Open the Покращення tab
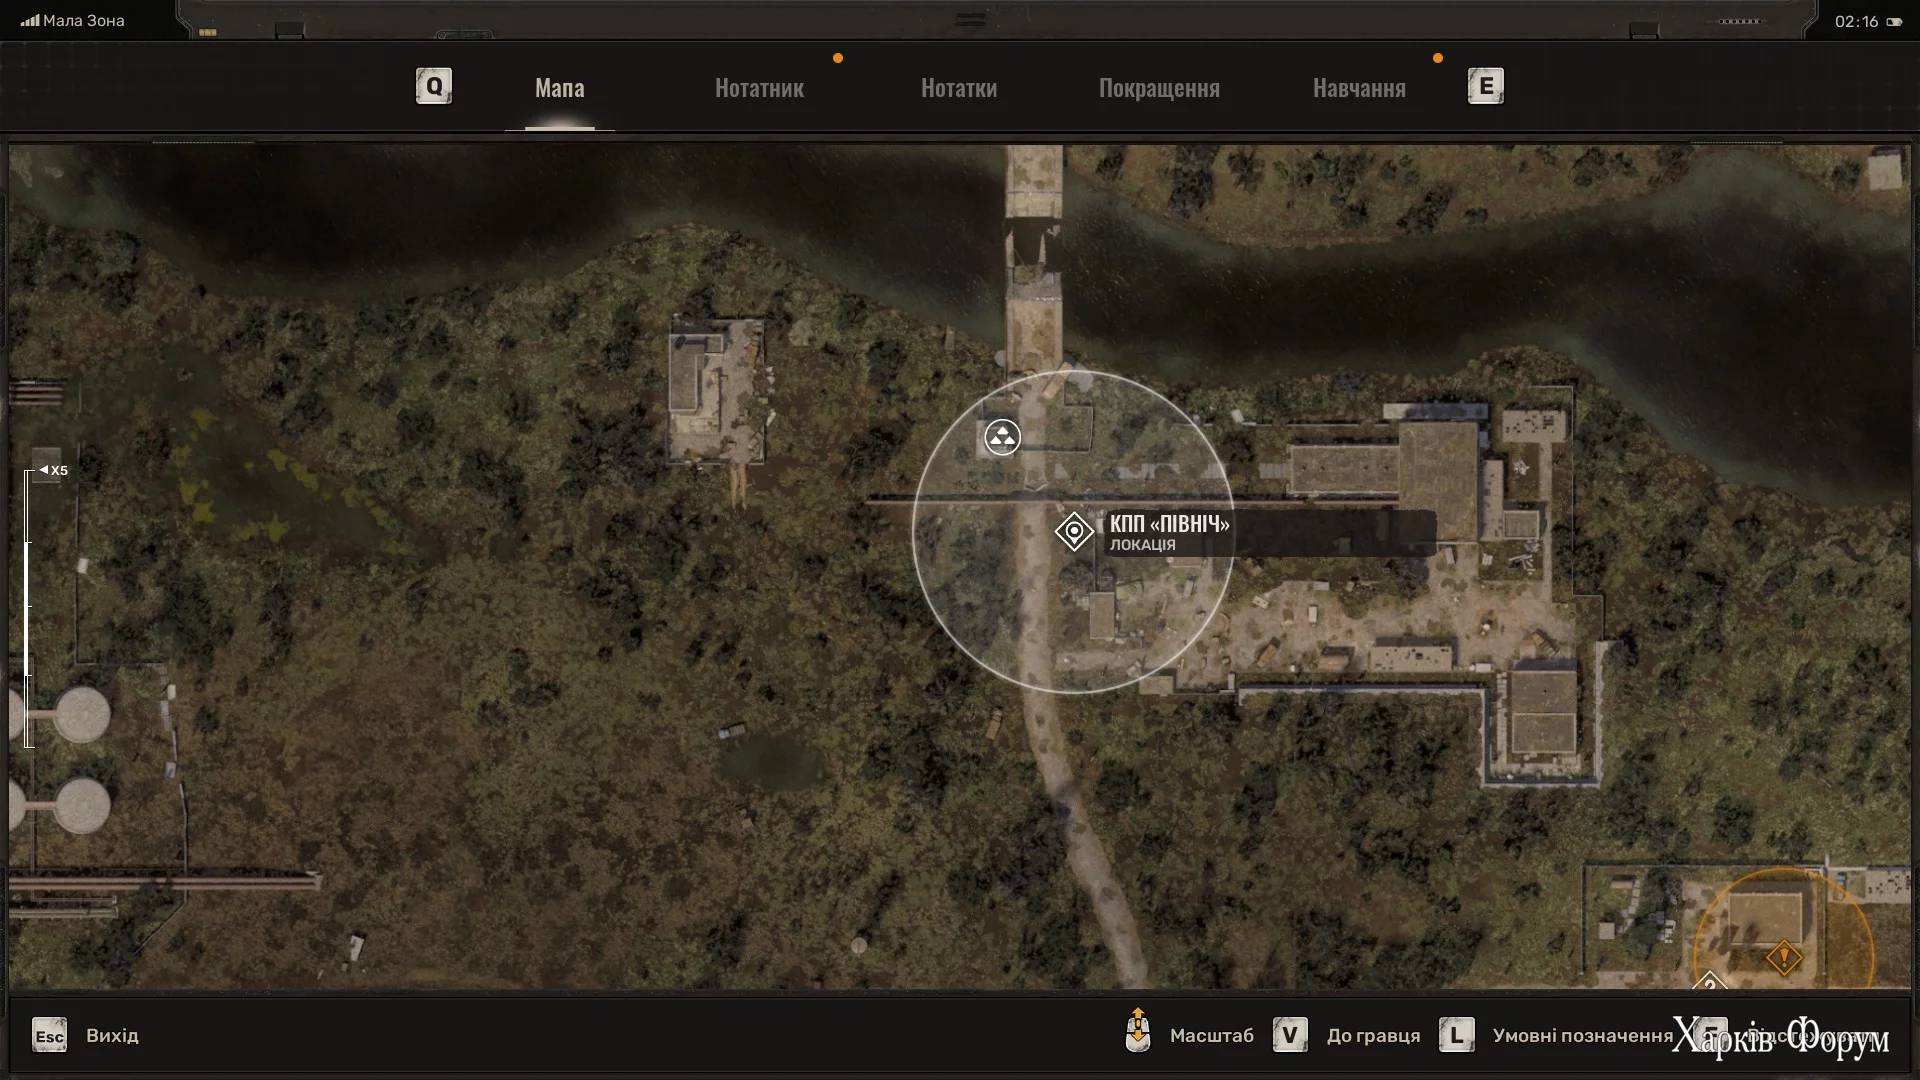This screenshot has width=1920, height=1080. point(1159,88)
